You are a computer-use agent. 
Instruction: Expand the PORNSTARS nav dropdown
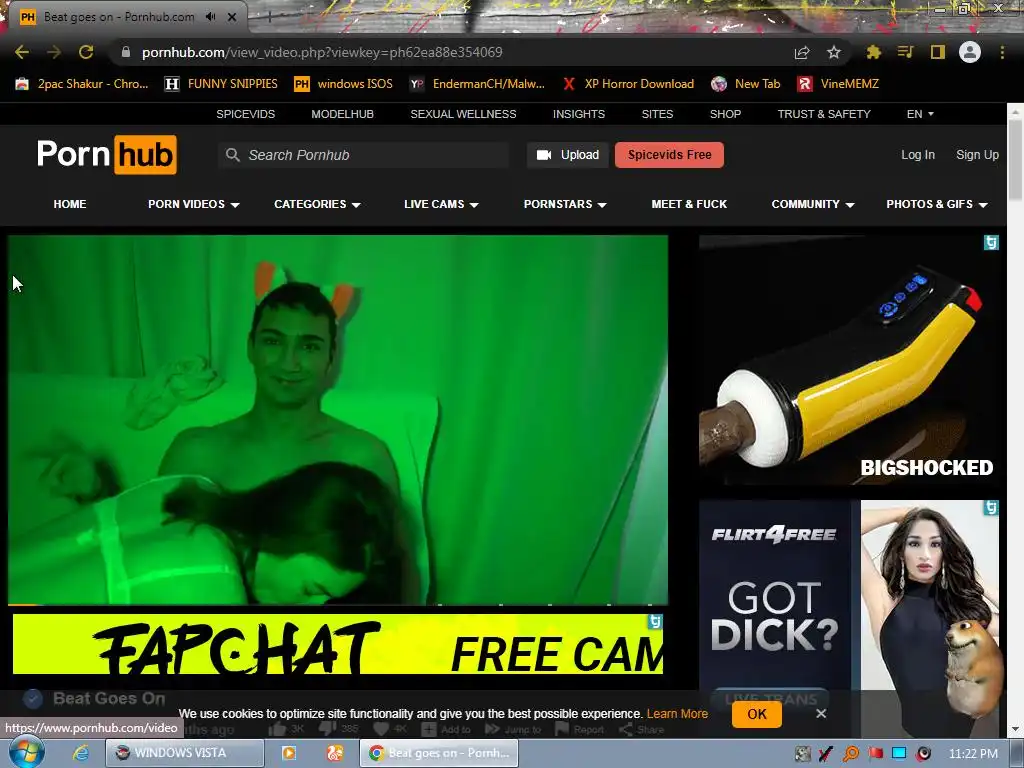coord(566,204)
